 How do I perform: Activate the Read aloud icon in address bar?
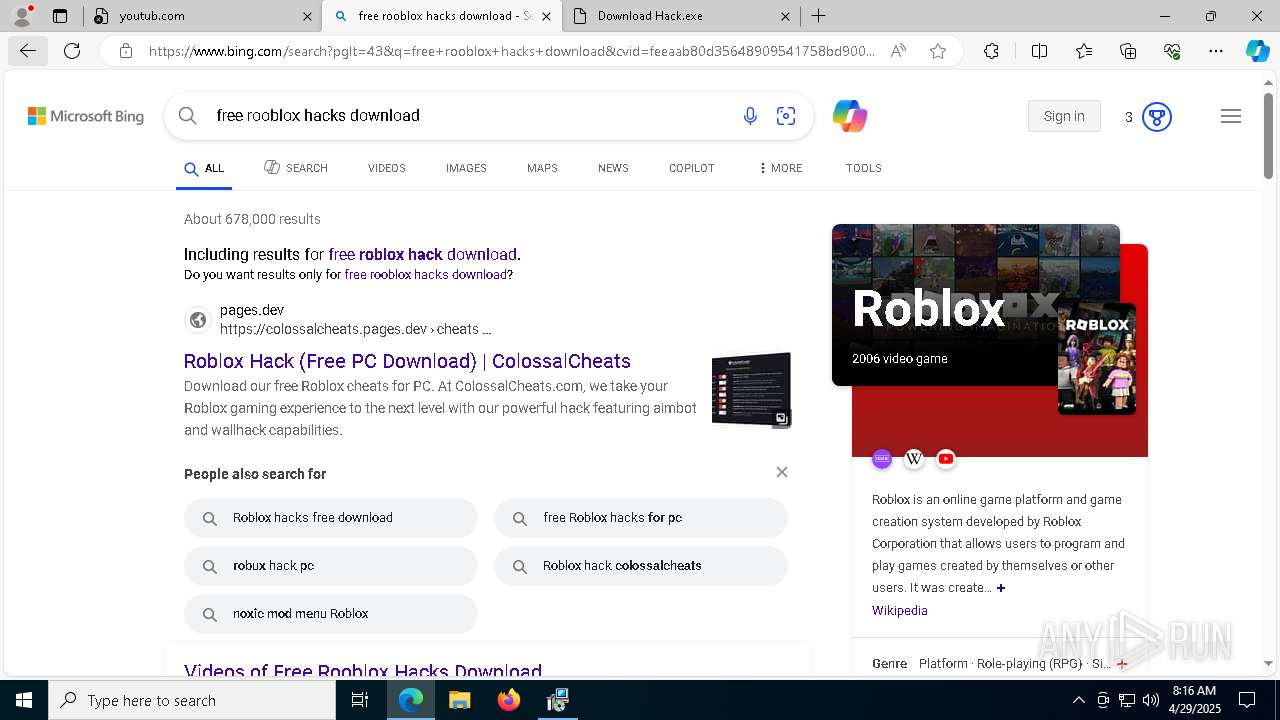click(898, 51)
